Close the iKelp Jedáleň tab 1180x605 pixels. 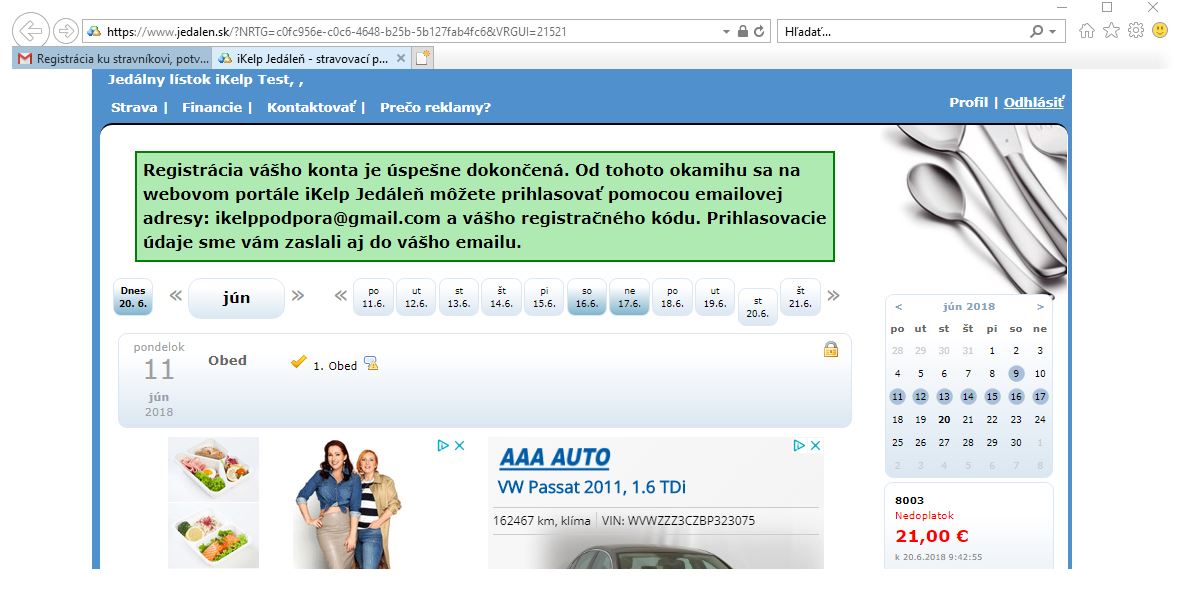401,59
